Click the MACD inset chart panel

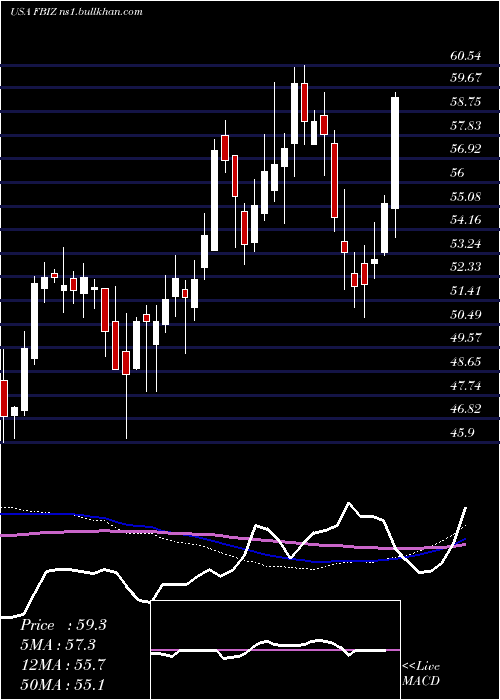276,650
